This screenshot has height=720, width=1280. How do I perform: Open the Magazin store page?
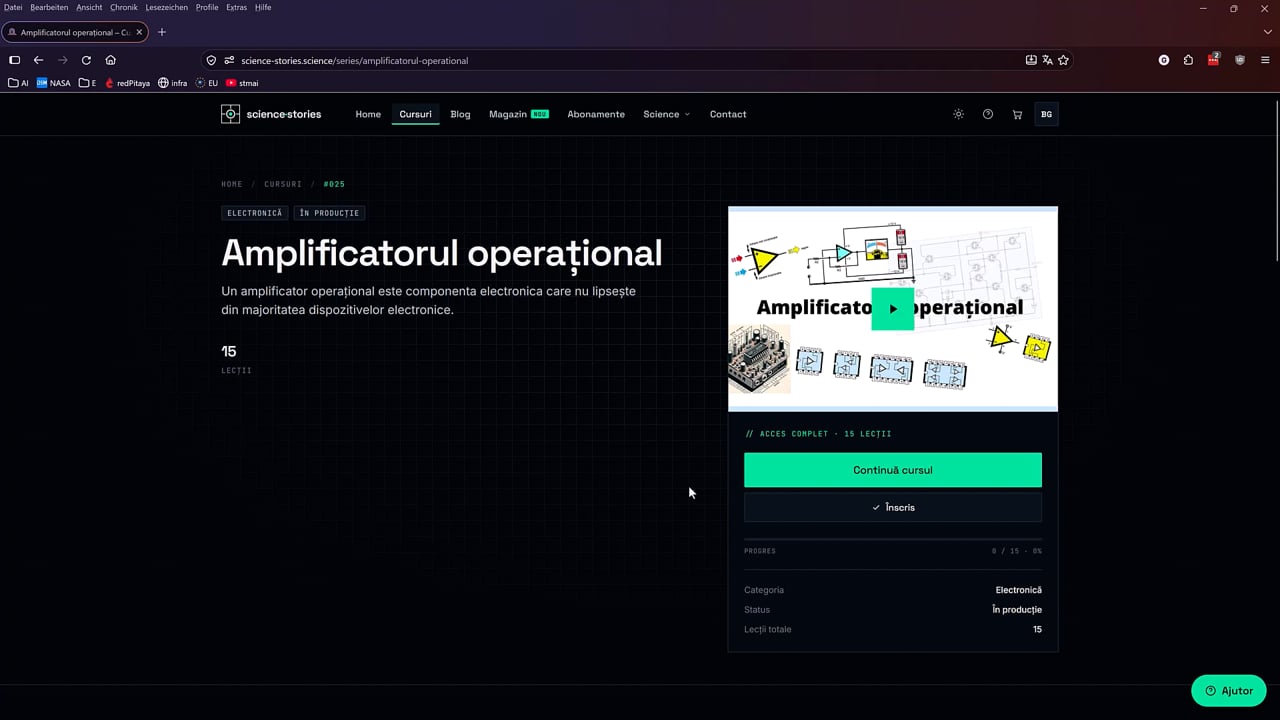tap(519, 114)
